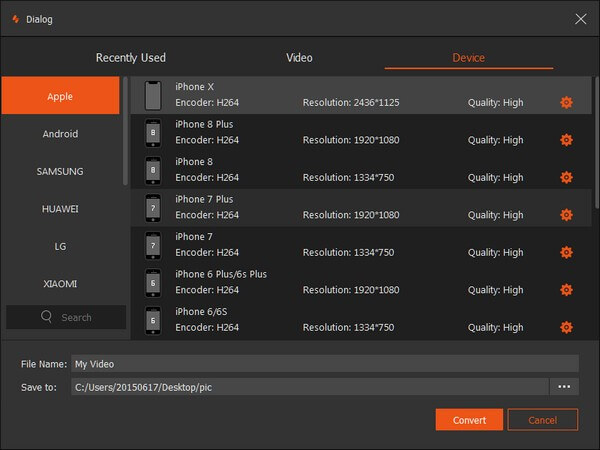Screen dimensions: 600x450
Task: Click the gear icon for iPhone 6/6S
Action: [566, 327]
